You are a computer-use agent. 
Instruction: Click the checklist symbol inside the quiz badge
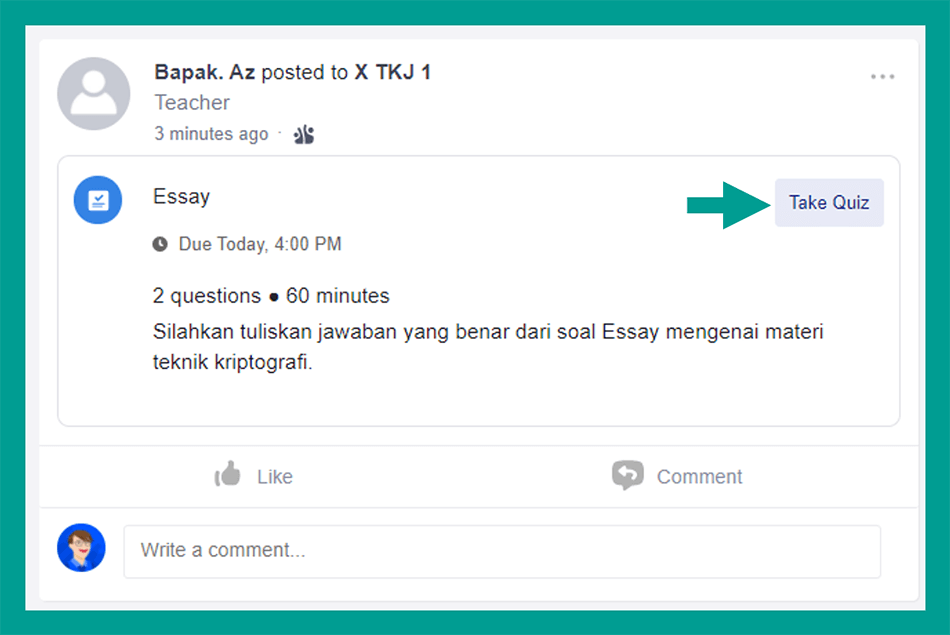coord(97,200)
